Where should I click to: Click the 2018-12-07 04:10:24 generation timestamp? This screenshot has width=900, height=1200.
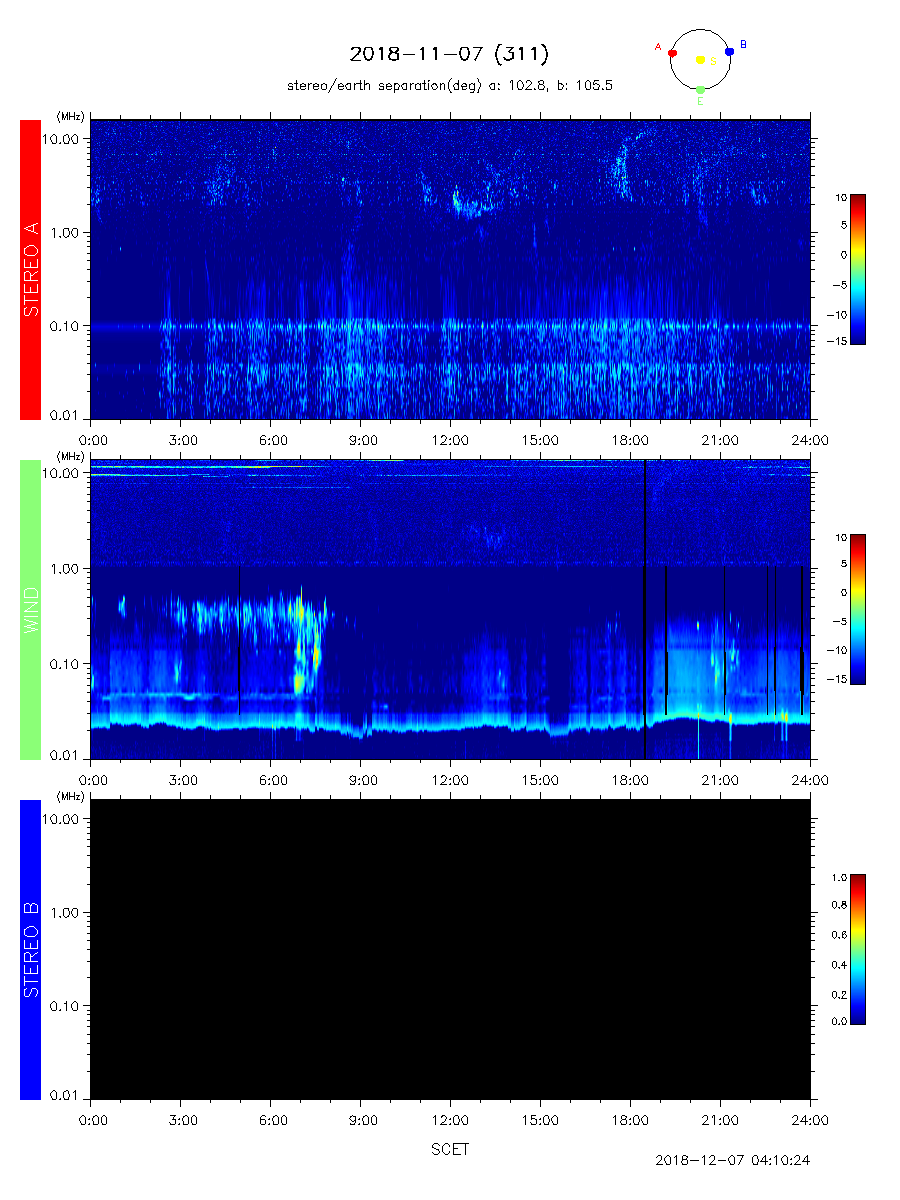click(x=731, y=1161)
